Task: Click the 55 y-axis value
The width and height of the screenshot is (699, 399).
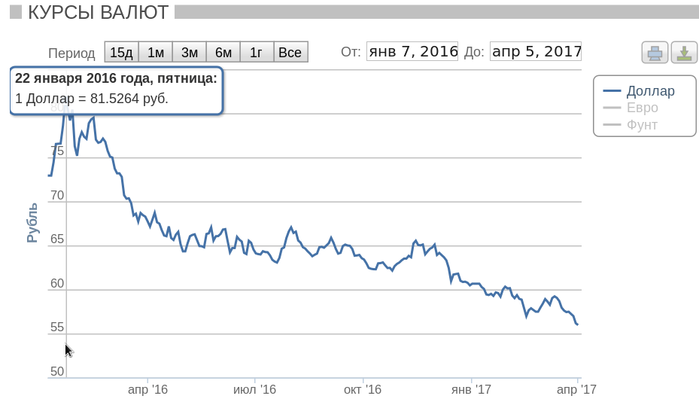Action: [x=57, y=327]
